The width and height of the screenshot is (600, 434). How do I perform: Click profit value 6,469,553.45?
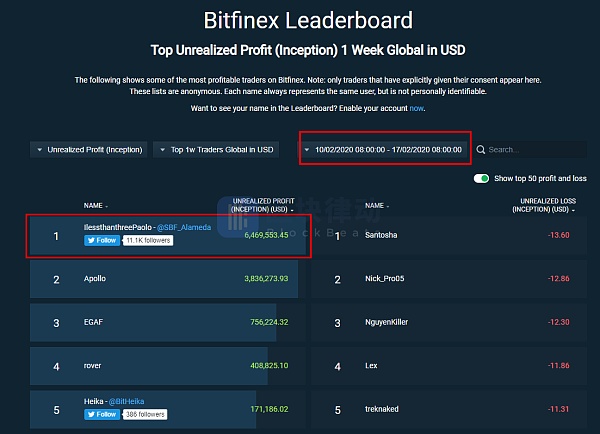266,235
